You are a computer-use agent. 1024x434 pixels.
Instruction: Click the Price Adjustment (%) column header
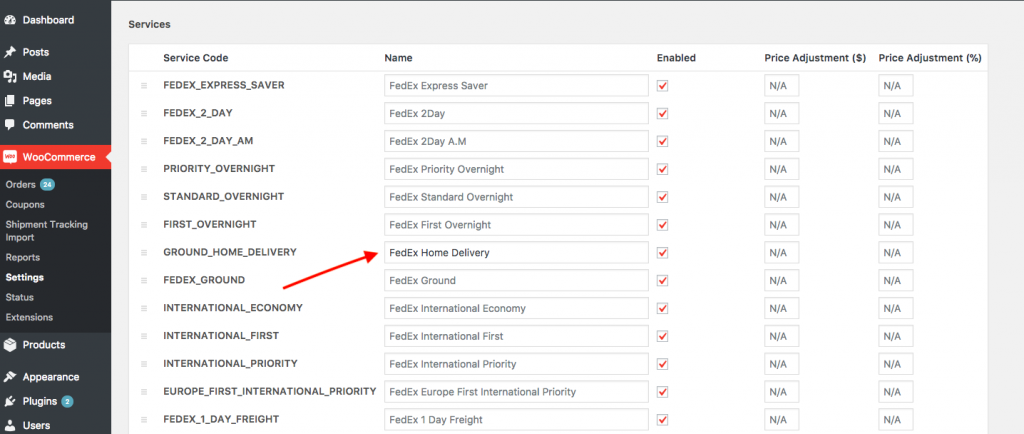(930, 58)
